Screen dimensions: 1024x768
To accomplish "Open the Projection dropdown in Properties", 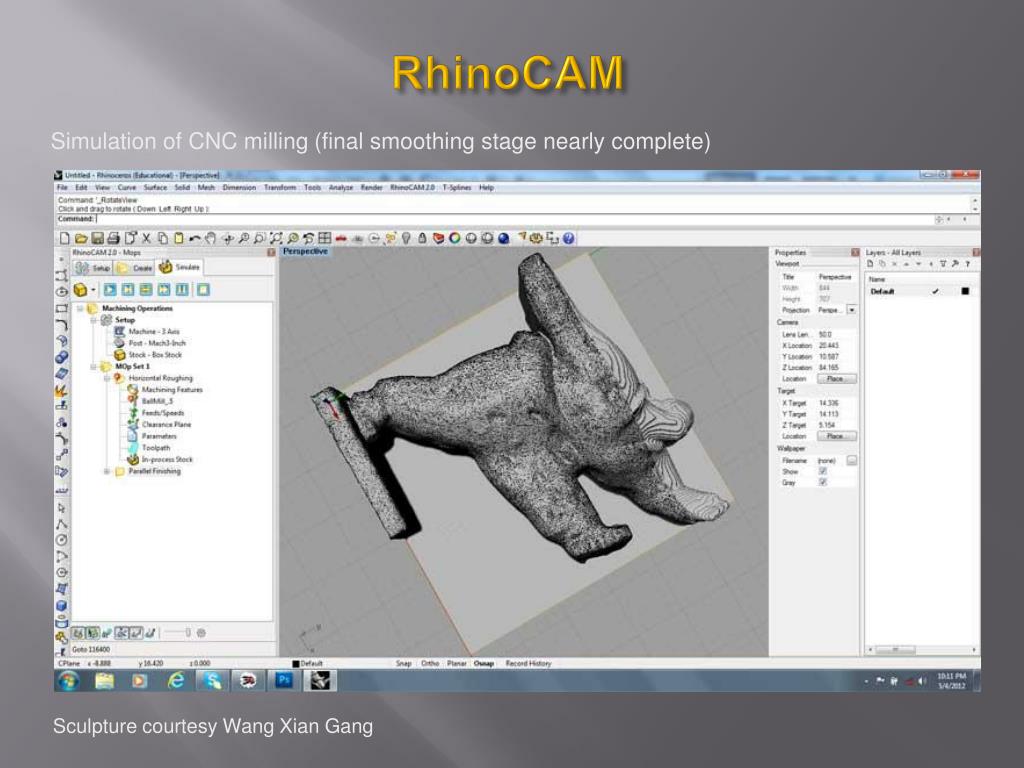I will click(852, 310).
